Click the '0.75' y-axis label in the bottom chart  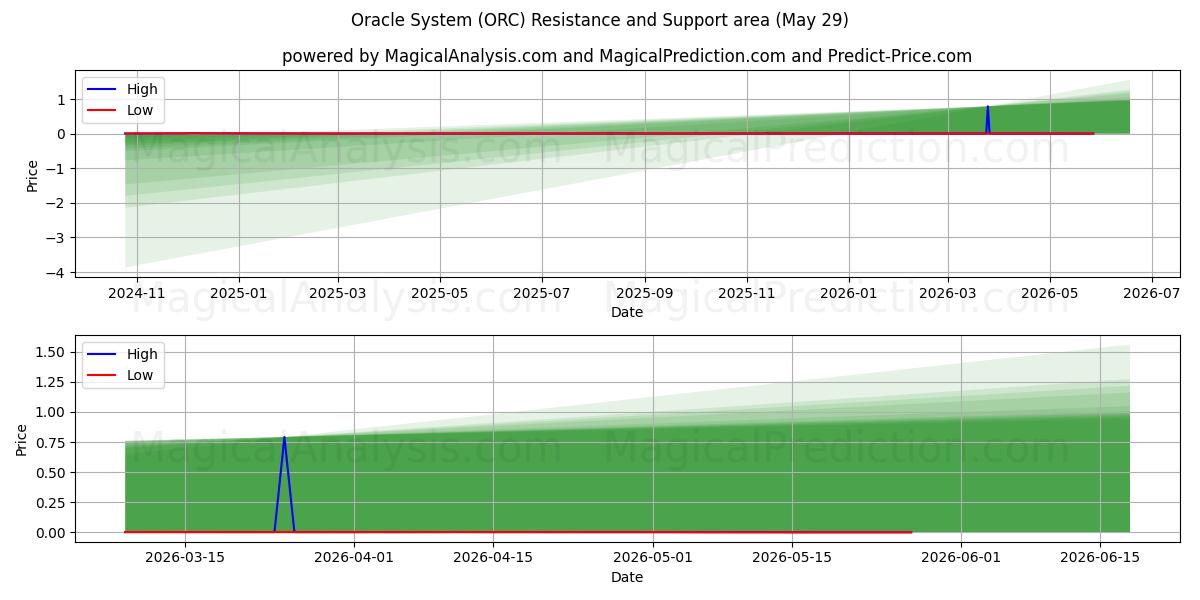pyautogui.click(x=51, y=442)
